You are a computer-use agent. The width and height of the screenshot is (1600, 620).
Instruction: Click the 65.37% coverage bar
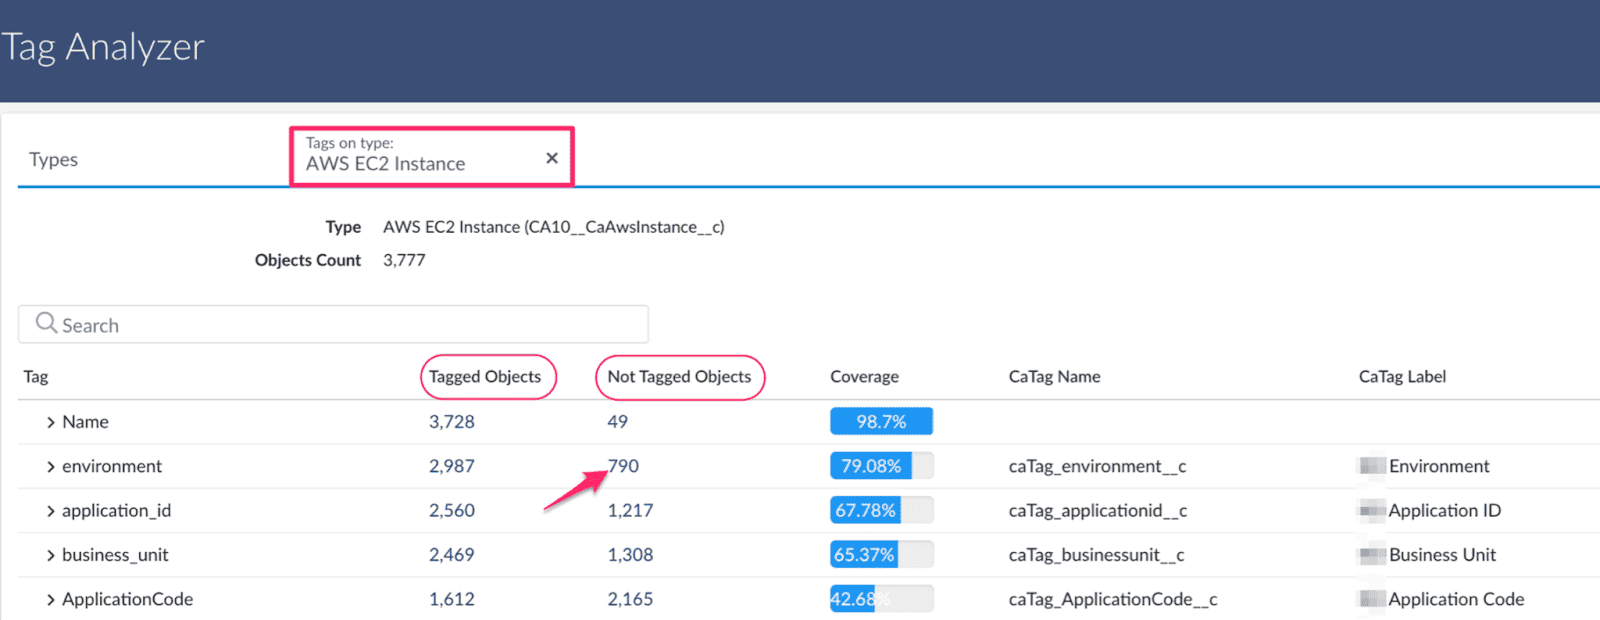click(881, 555)
